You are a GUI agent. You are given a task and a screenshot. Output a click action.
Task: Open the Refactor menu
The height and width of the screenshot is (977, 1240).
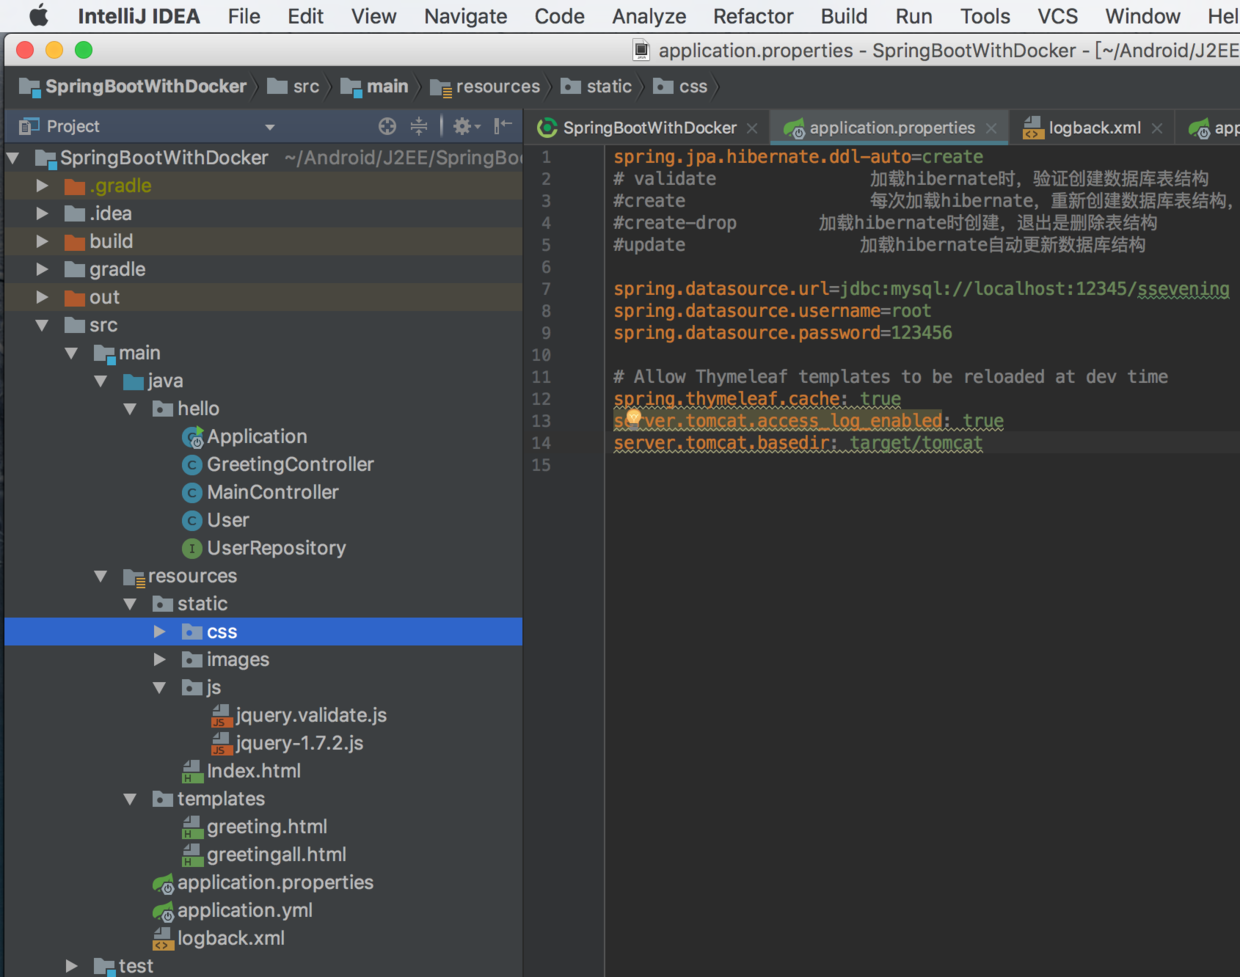(x=753, y=16)
